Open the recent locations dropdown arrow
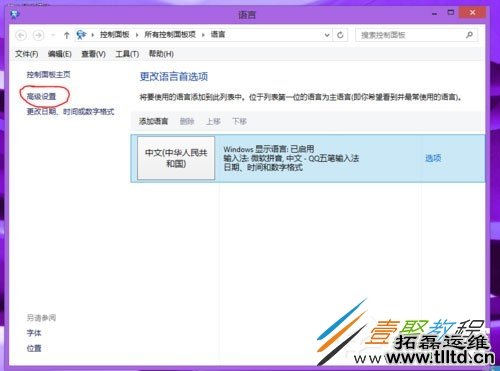The width and height of the screenshot is (500, 371). tap(53, 35)
